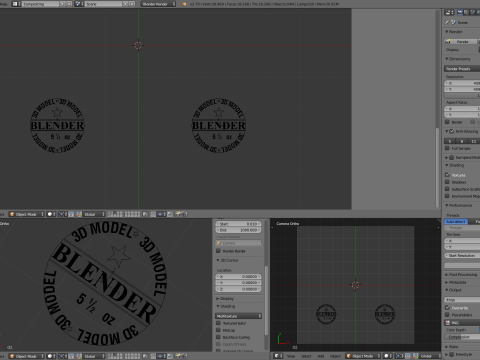Open editor type selector in camera view header

[x=278, y=356]
